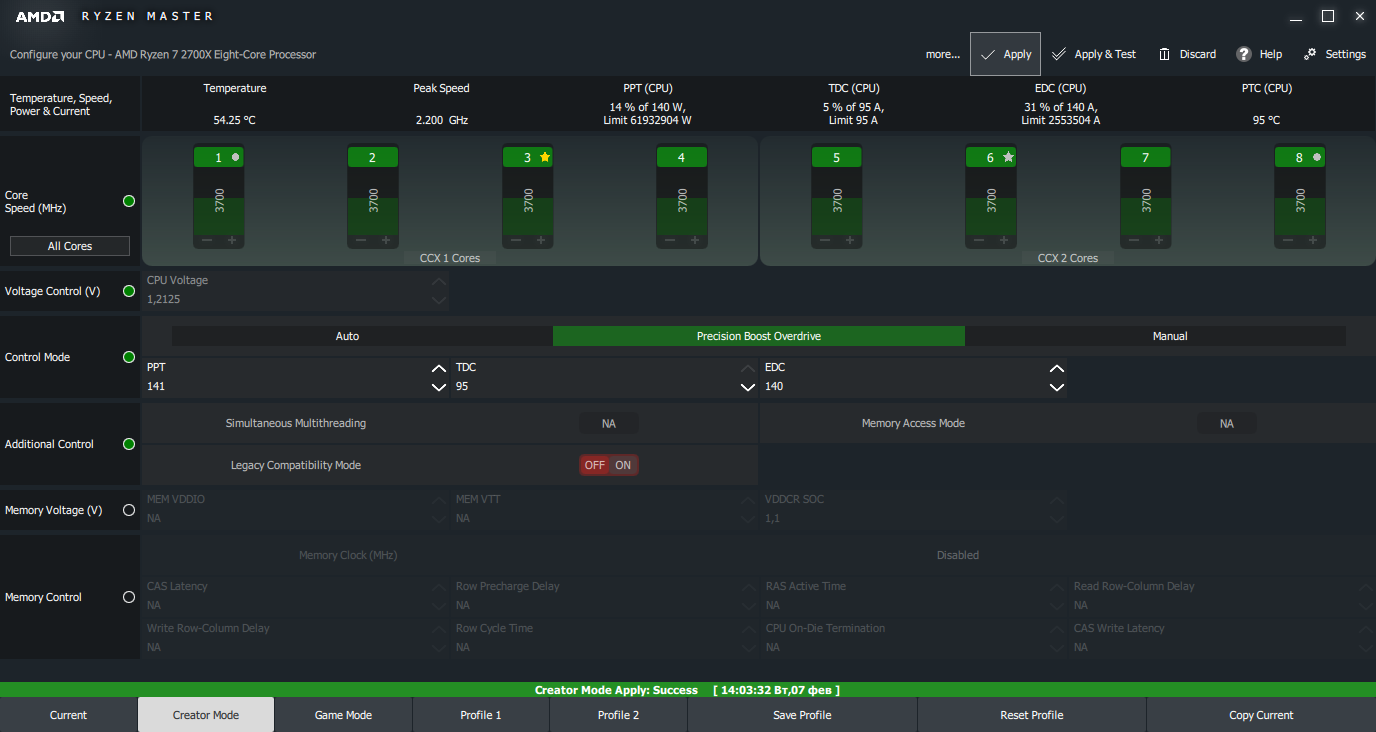Screen dimensions: 1376x732
Task: Increase core 7 speed with plus
Action: tap(1159, 240)
